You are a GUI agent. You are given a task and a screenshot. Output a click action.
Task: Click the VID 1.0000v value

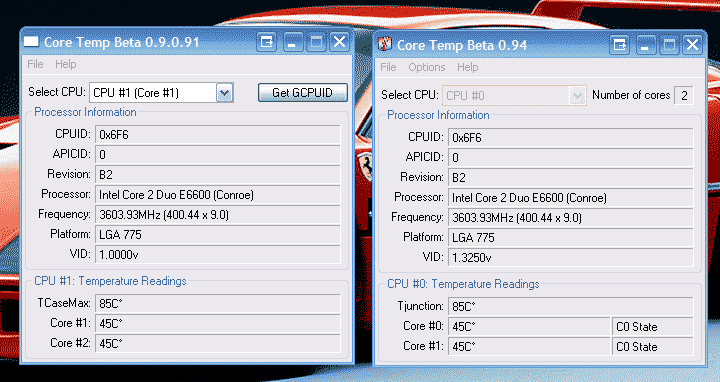[x=218, y=254]
